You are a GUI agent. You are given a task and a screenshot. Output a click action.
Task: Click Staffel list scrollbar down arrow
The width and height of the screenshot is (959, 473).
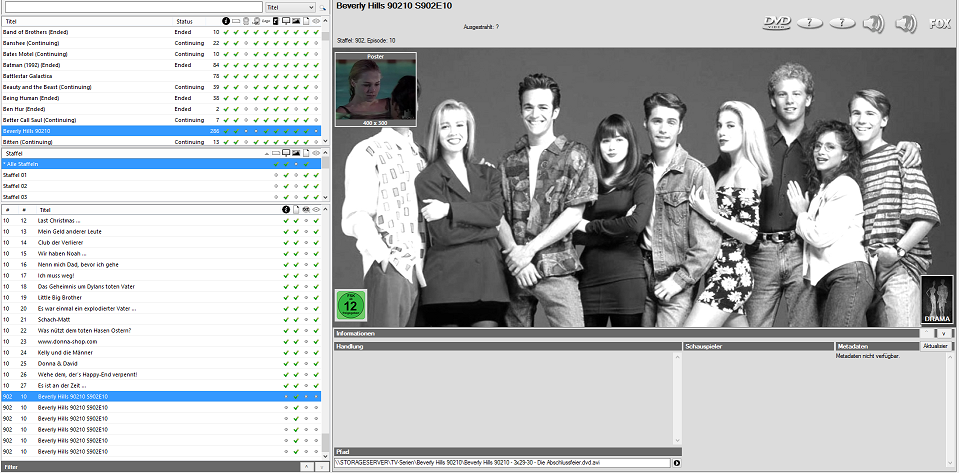[325, 197]
